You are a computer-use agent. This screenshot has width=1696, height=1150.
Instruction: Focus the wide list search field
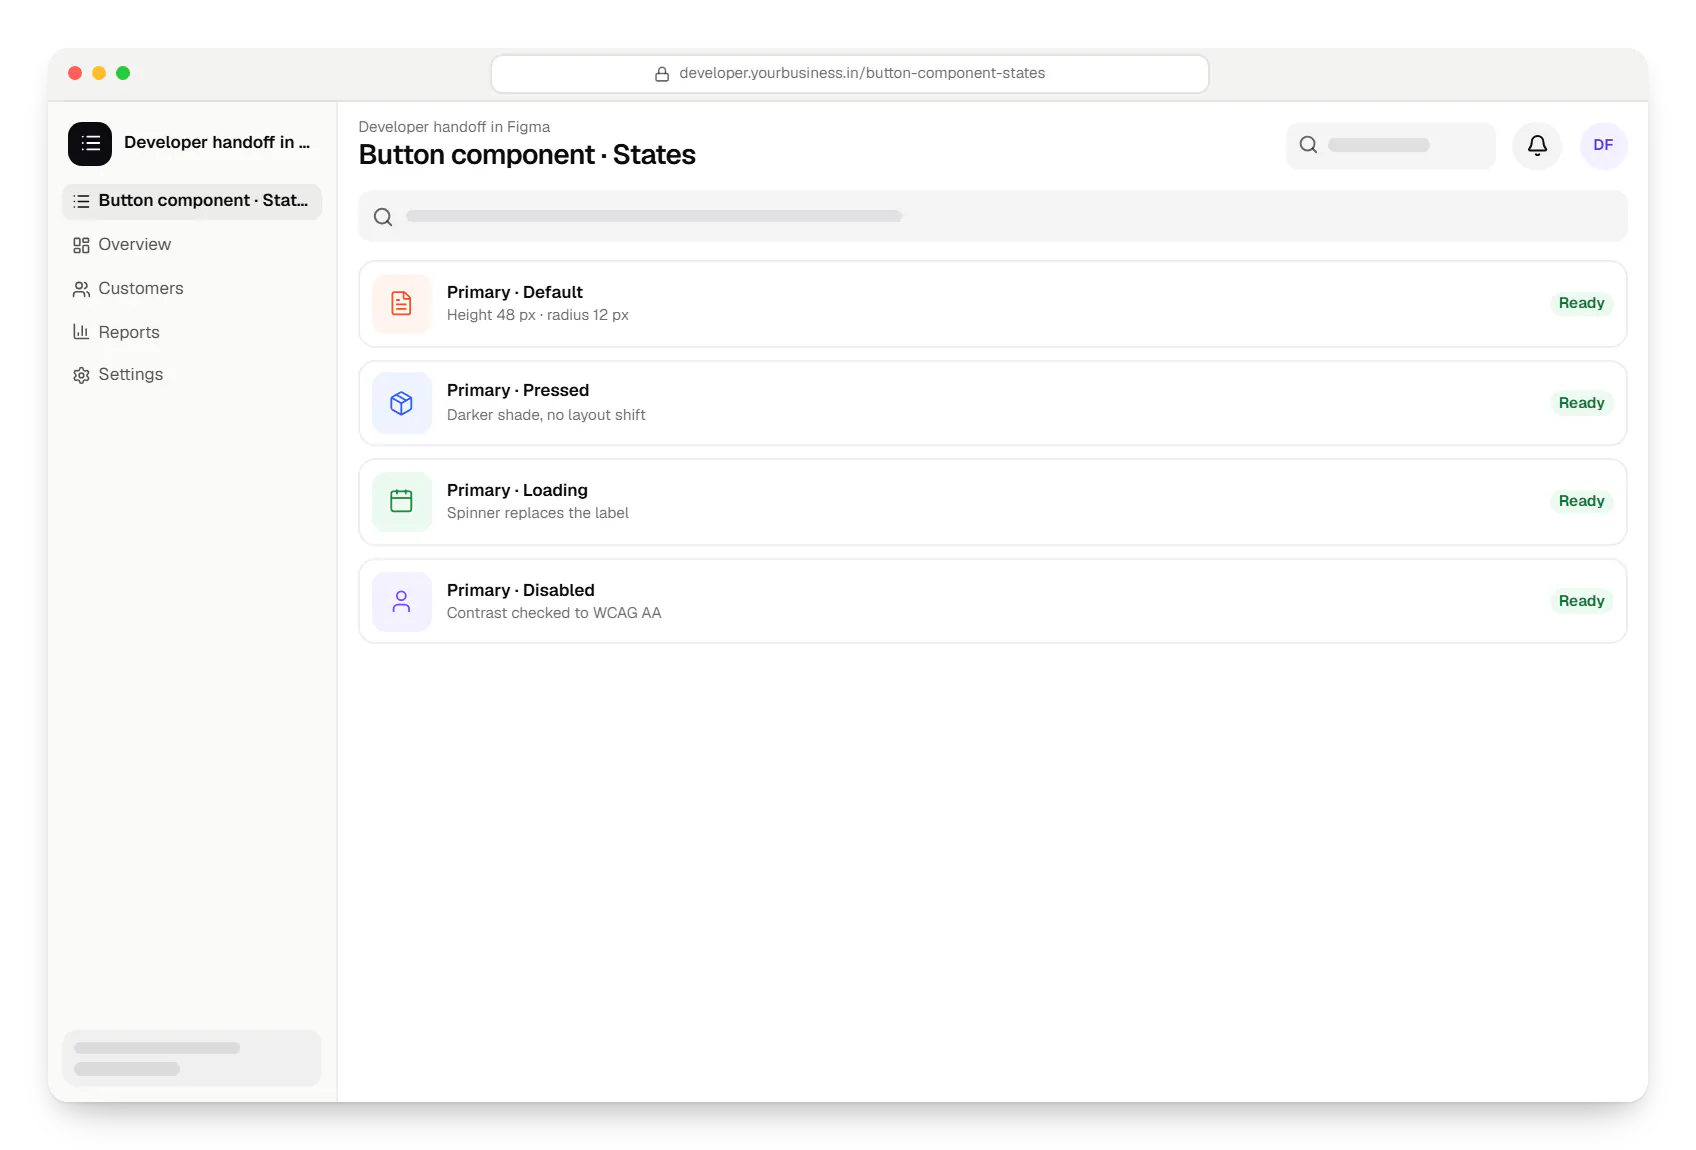coord(992,216)
